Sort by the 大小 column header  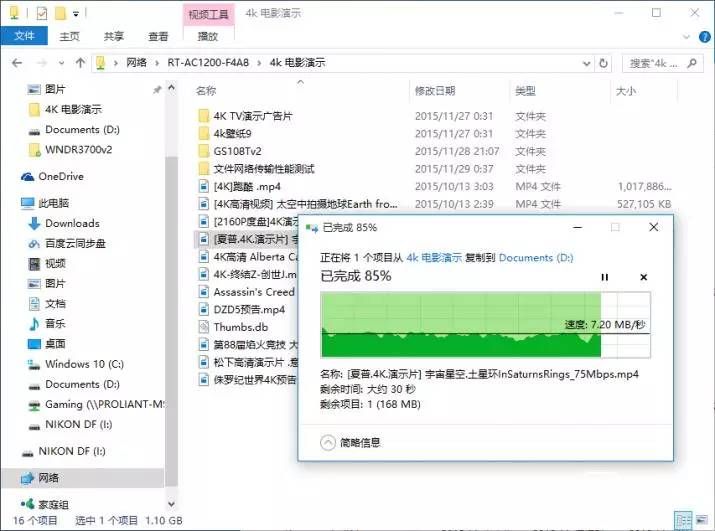(x=626, y=91)
